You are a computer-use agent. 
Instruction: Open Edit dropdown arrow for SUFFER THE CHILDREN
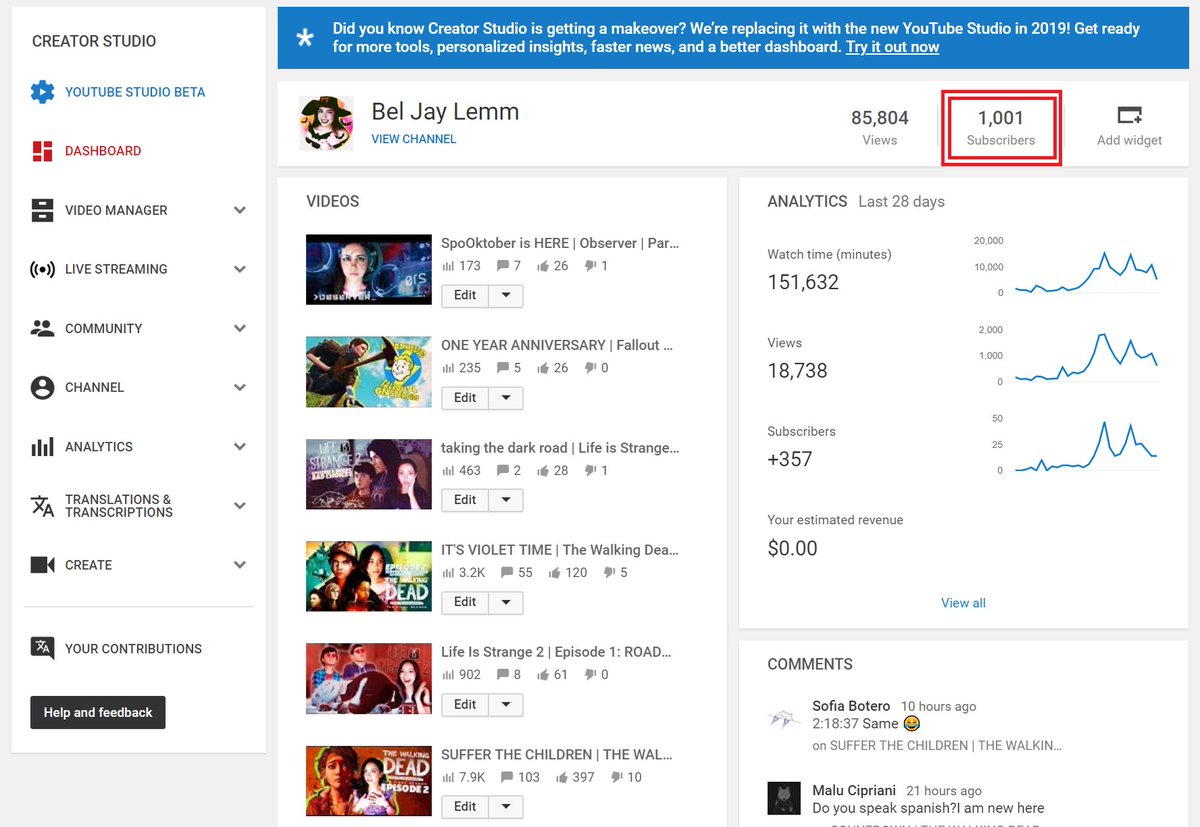click(506, 807)
